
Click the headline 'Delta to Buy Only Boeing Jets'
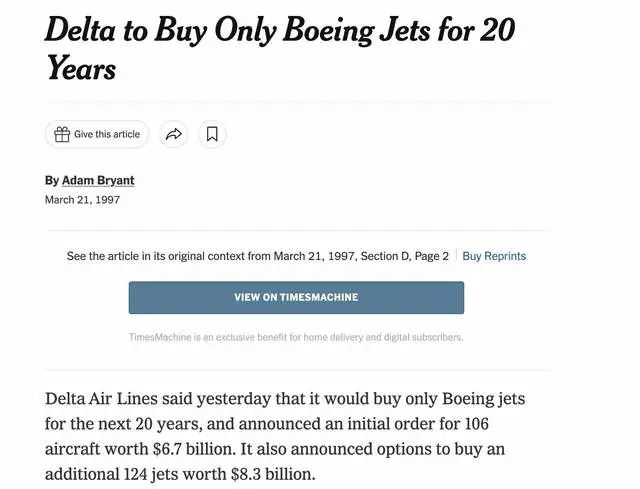(279, 30)
